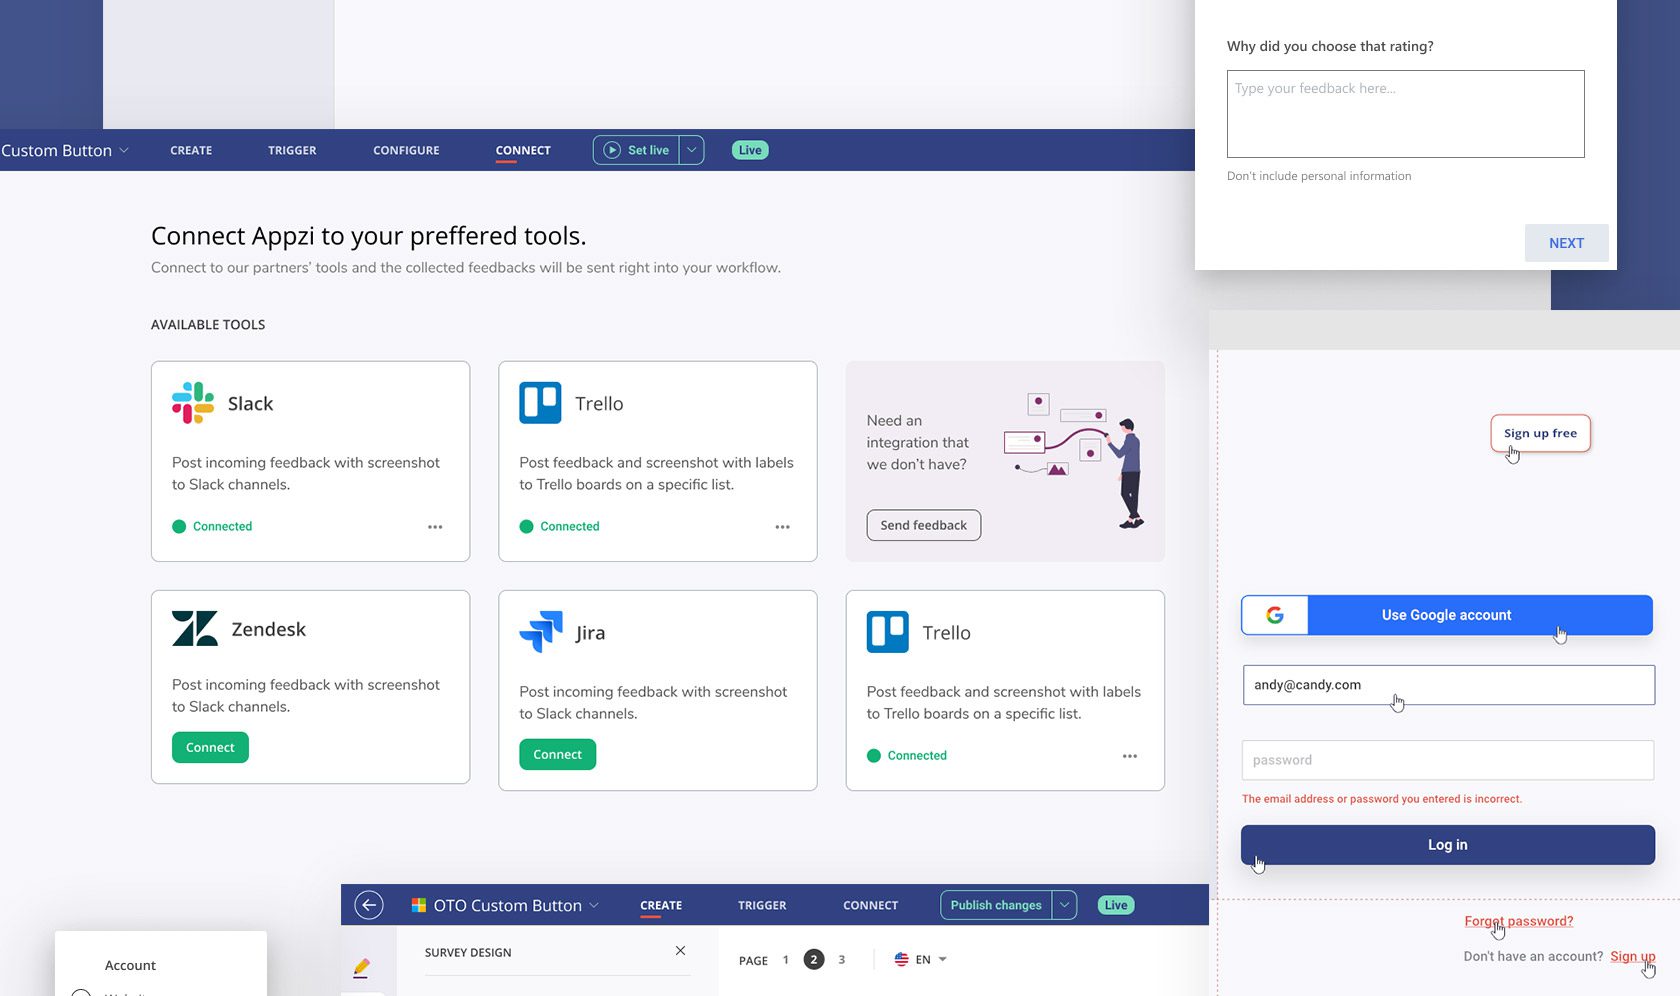Click the Send feedback button
The image size is (1680, 996).
coord(924,525)
